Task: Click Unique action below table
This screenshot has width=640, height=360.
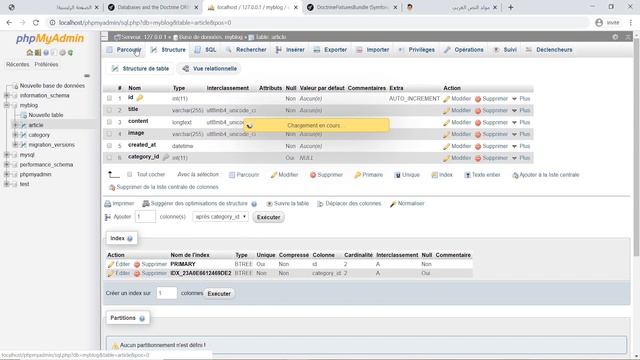Action: click(x=407, y=175)
